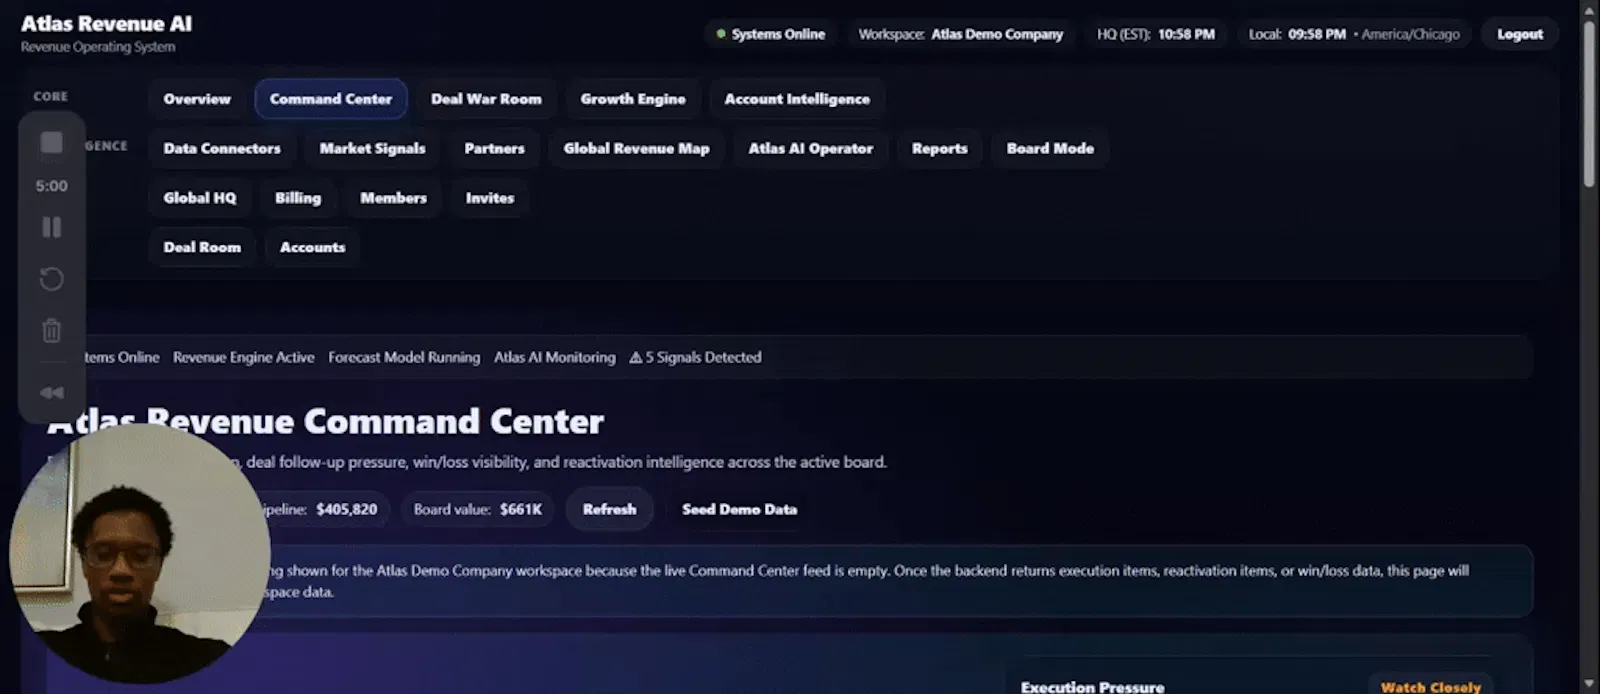Open Global HQ
This screenshot has height=694, width=1600.
[x=200, y=198]
